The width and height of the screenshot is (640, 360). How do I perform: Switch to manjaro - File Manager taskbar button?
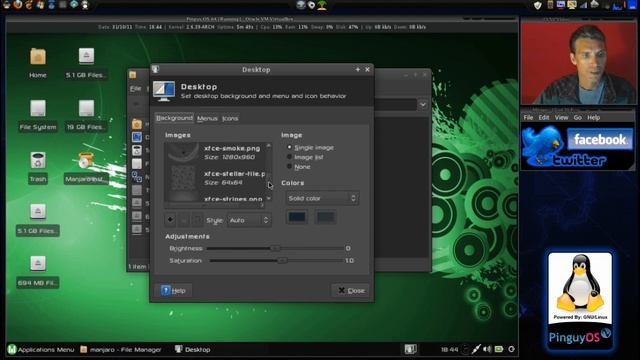tap(121, 349)
